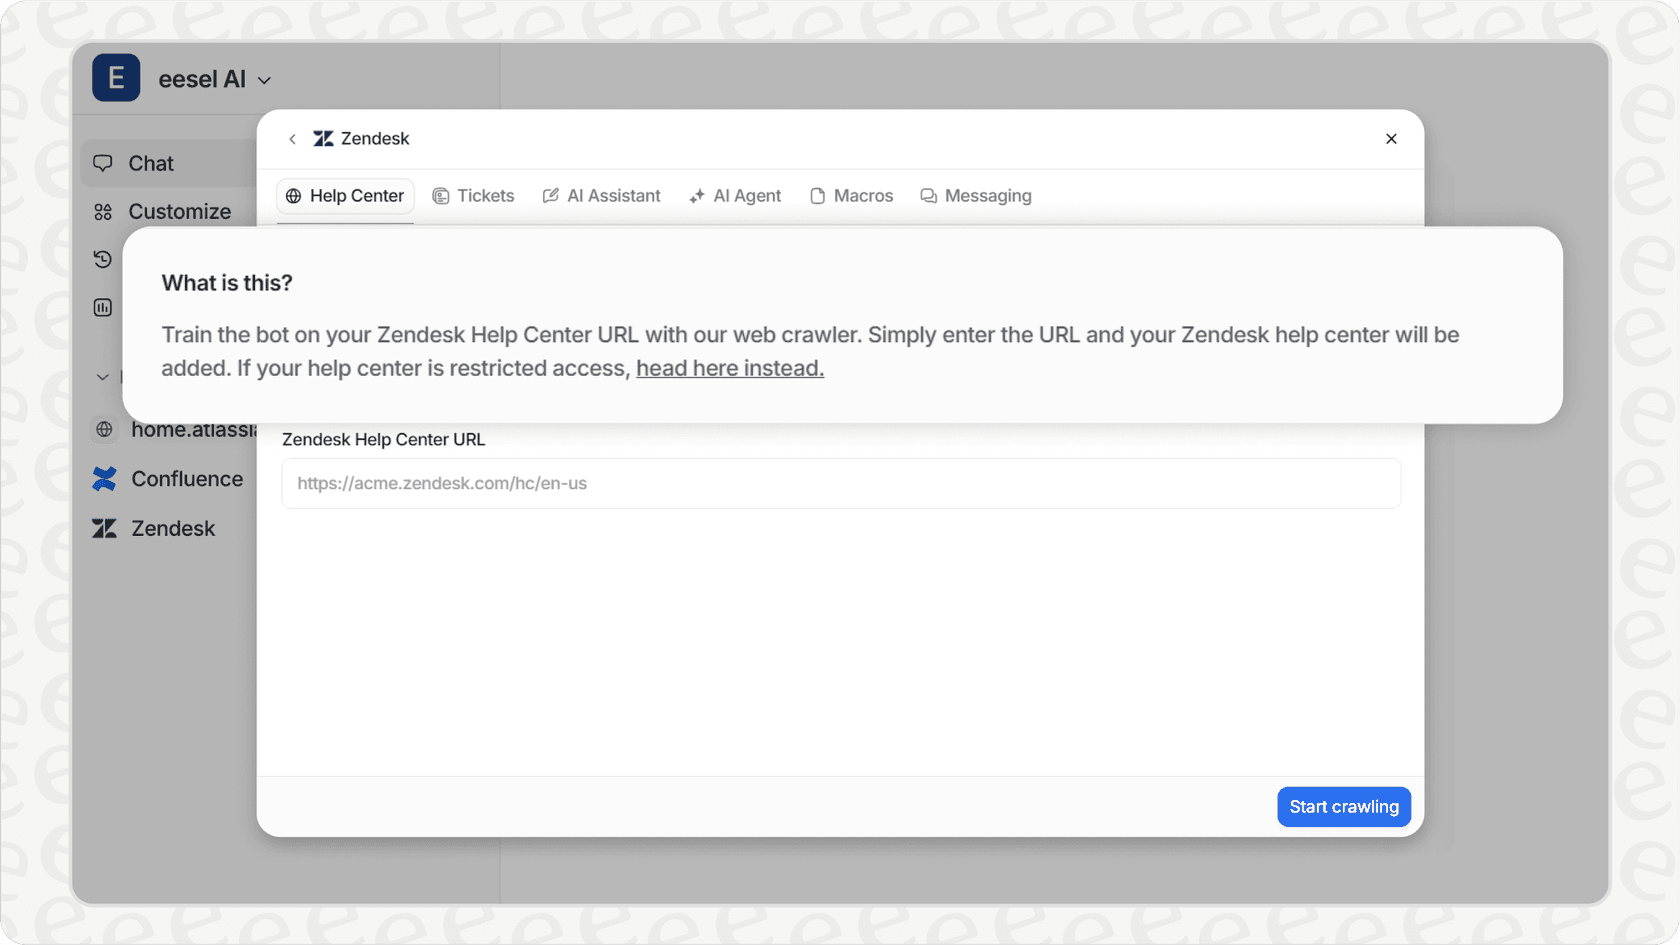The image size is (1680, 945).
Task: Close the Zendesk dialog
Action: click(x=1391, y=139)
